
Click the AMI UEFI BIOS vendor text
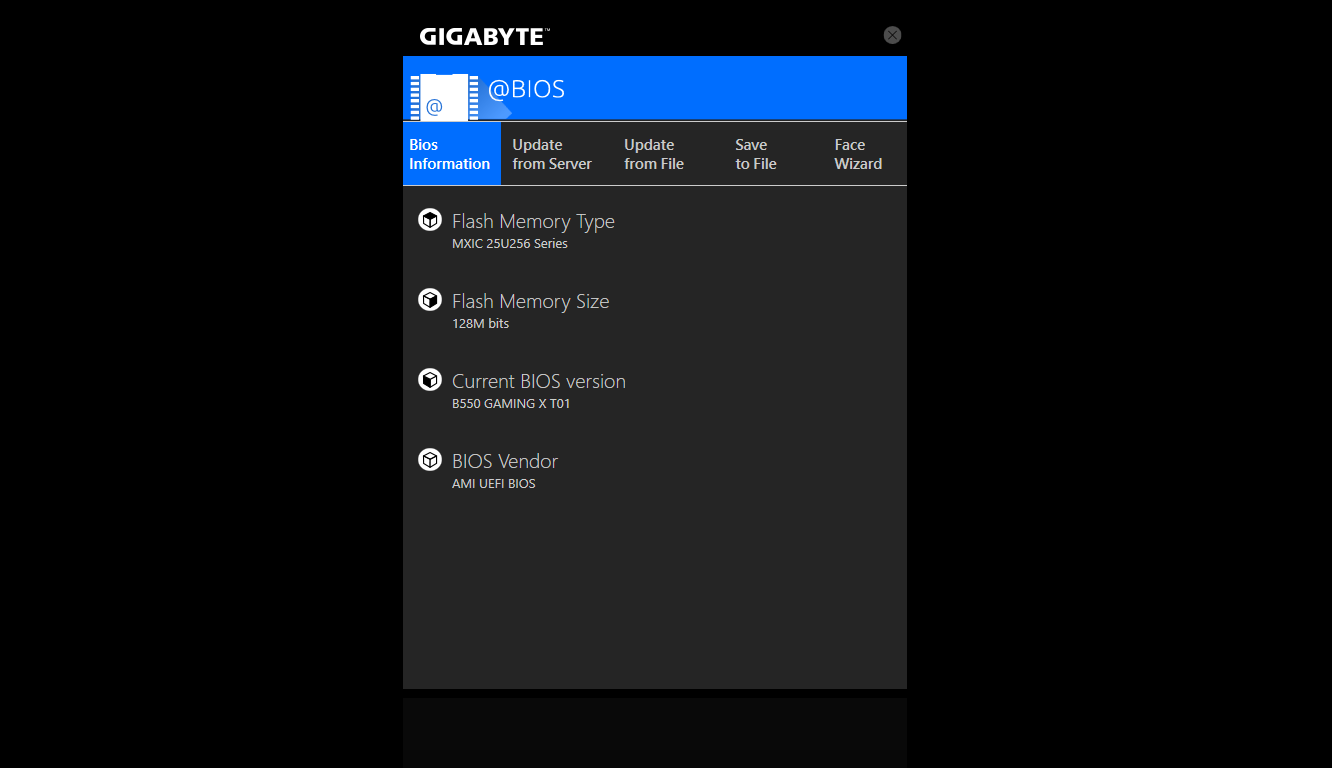coord(493,484)
